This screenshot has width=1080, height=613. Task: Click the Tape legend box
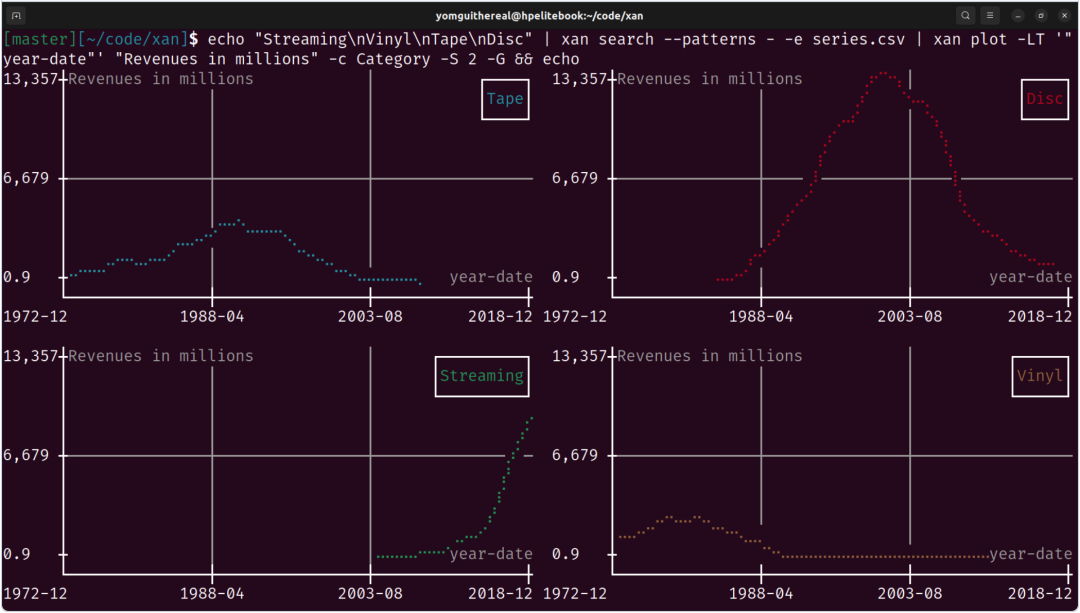point(505,99)
